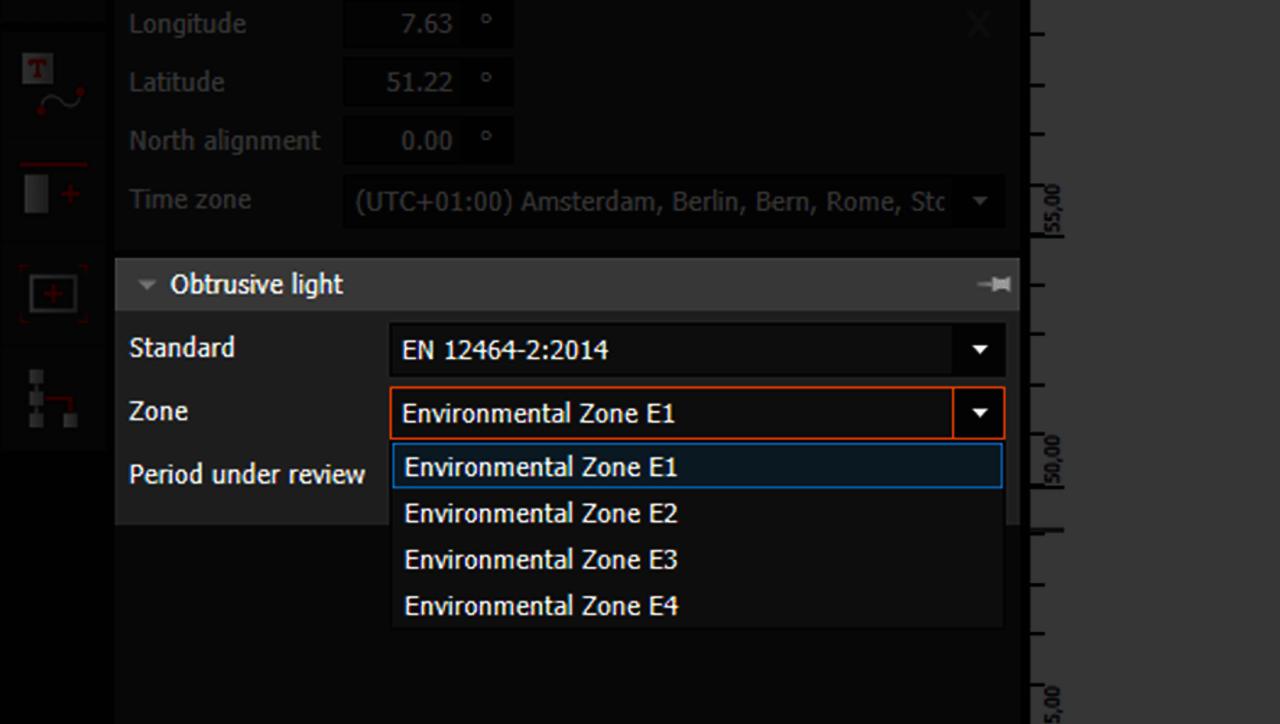
Task: Click the EN 12464-2:2014 standard box
Action: coord(670,350)
